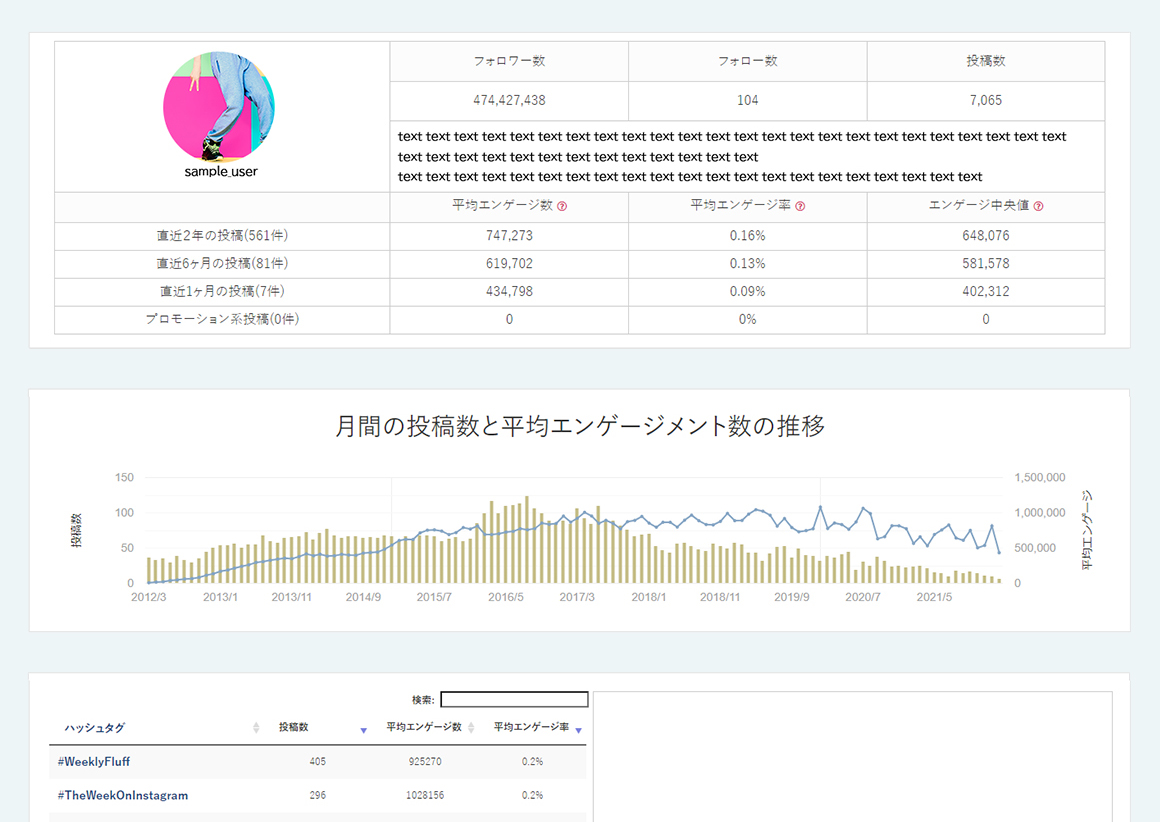Sort by 平均エンゲージ数 in hashtag table
Viewport: 1160px width, 822px height.
[x=471, y=728]
